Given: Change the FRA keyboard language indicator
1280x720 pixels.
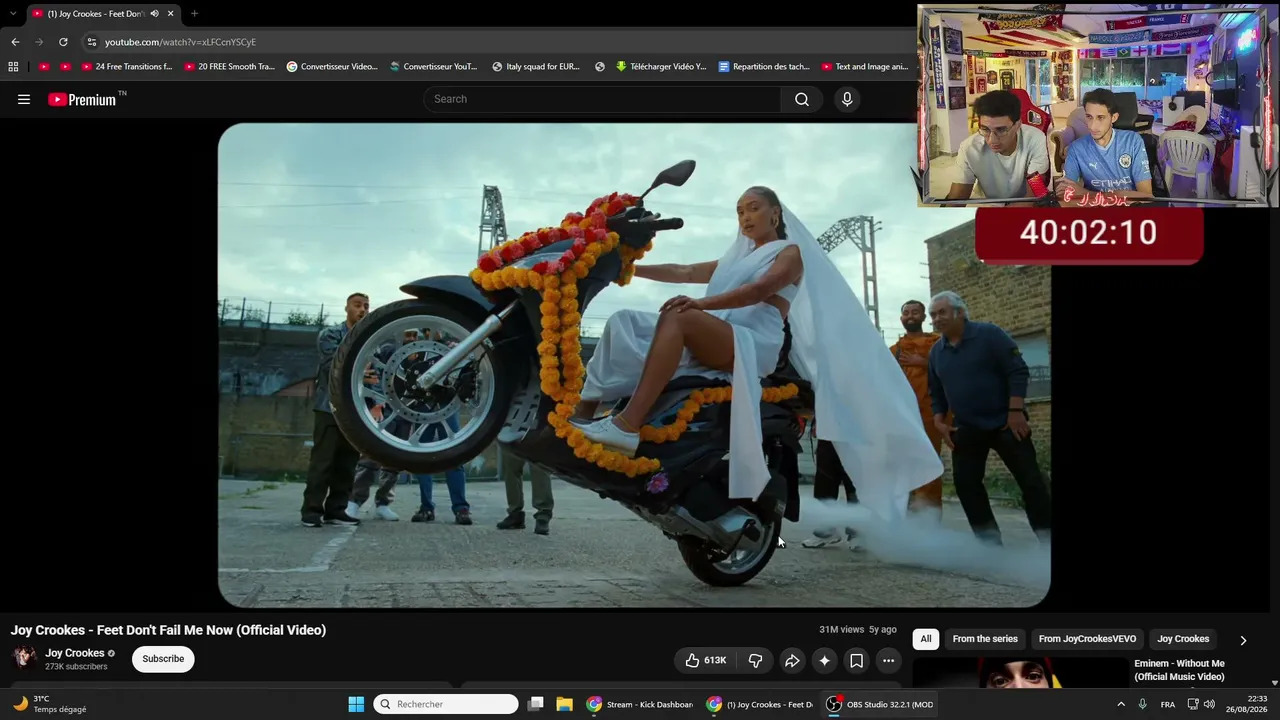Looking at the screenshot, I should click(x=1168, y=704).
